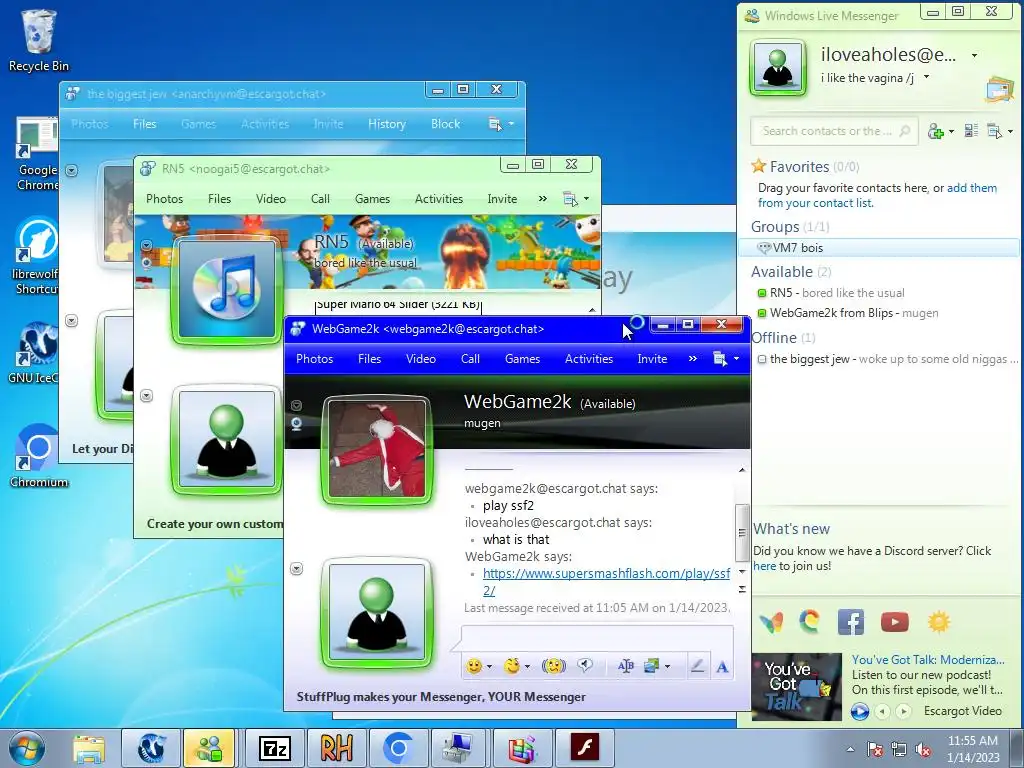The width and height of the screenshot is (1024, 768).
Task: Open the winks picker in chat toolbar
Action: (512, 666)
